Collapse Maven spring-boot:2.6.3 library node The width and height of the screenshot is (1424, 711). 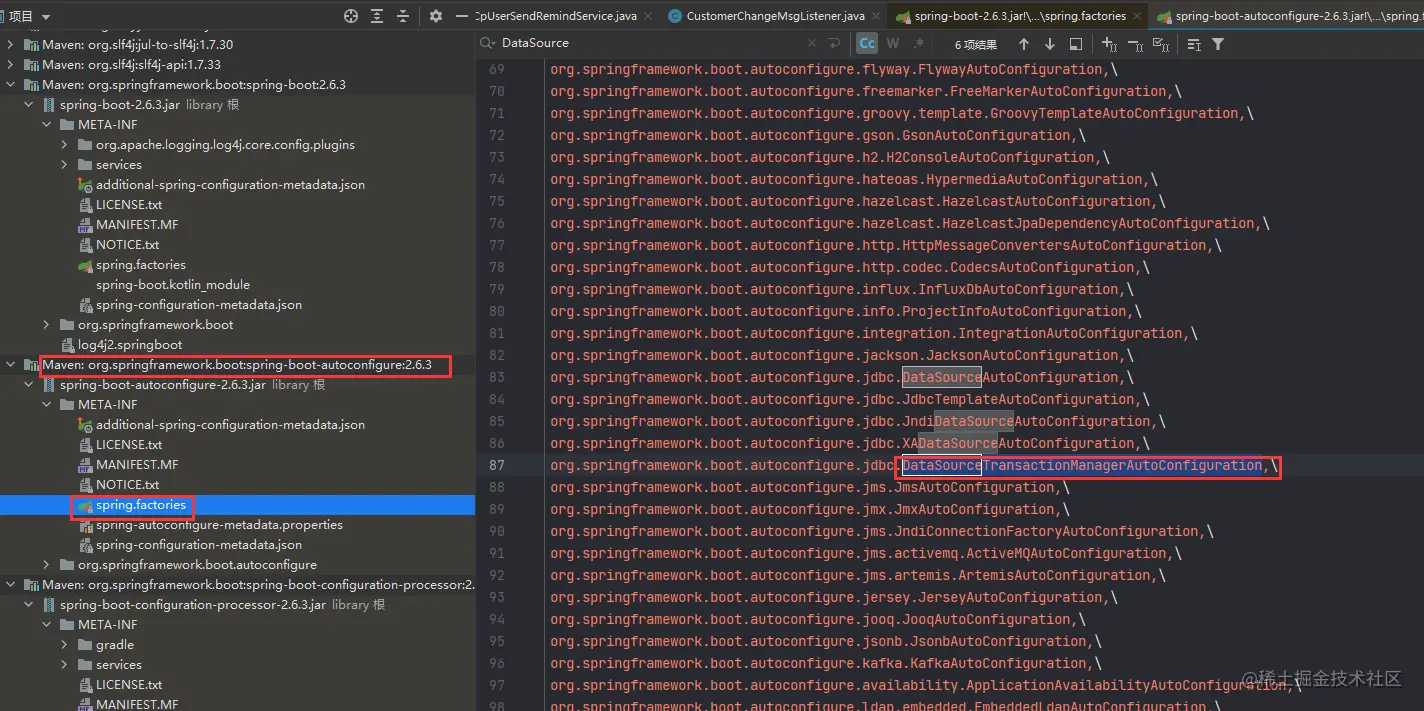point(10,85)
